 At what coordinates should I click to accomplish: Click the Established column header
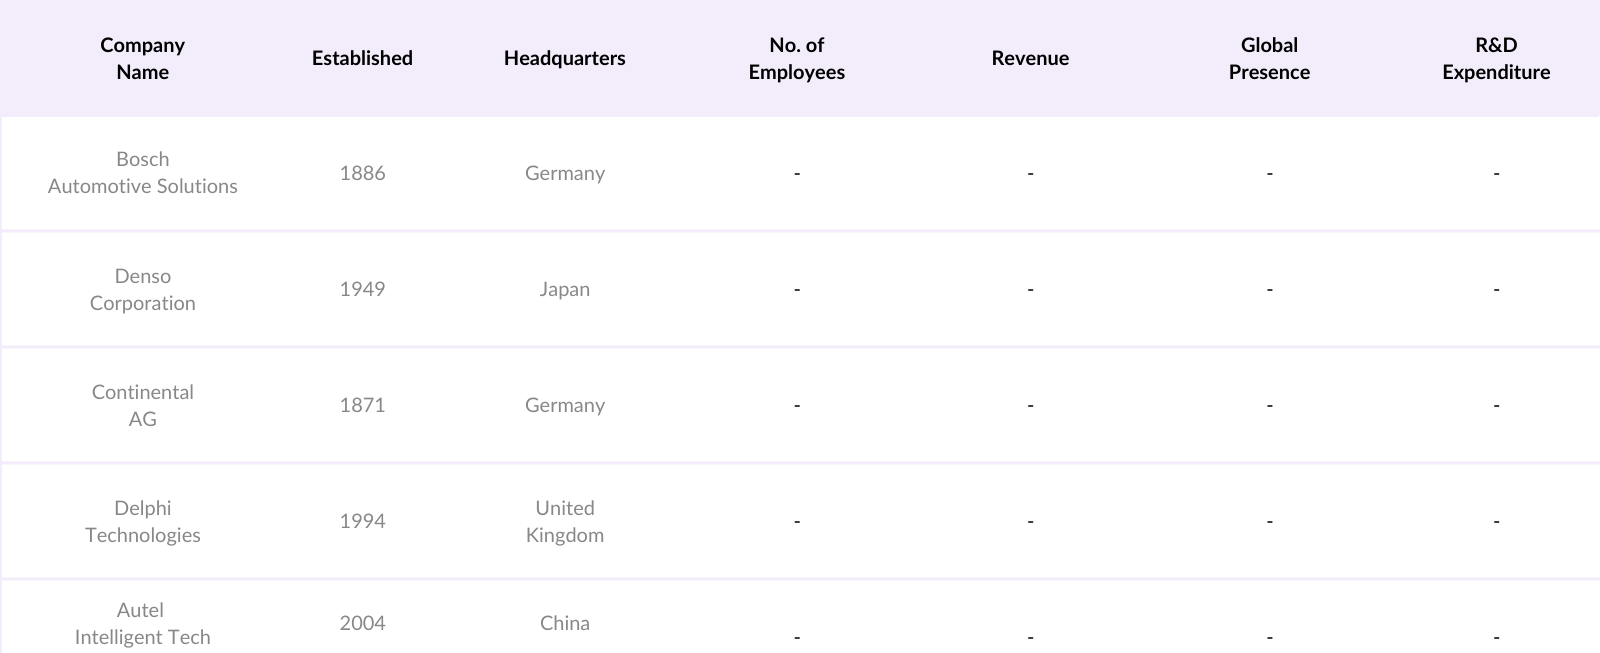362,58
